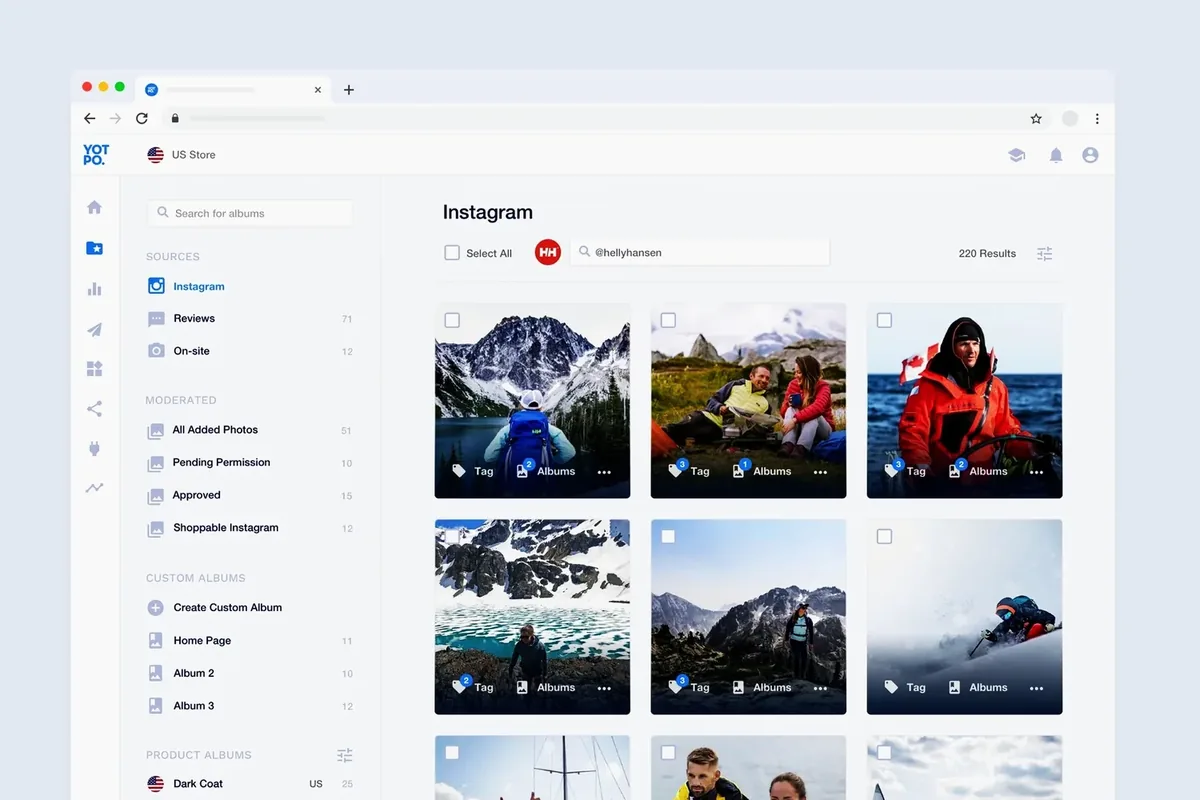Image resolution: width=1200 pixels, height=800 pixels.
Task: Click the share icon in left rail
Action: [x=94, y=408]
